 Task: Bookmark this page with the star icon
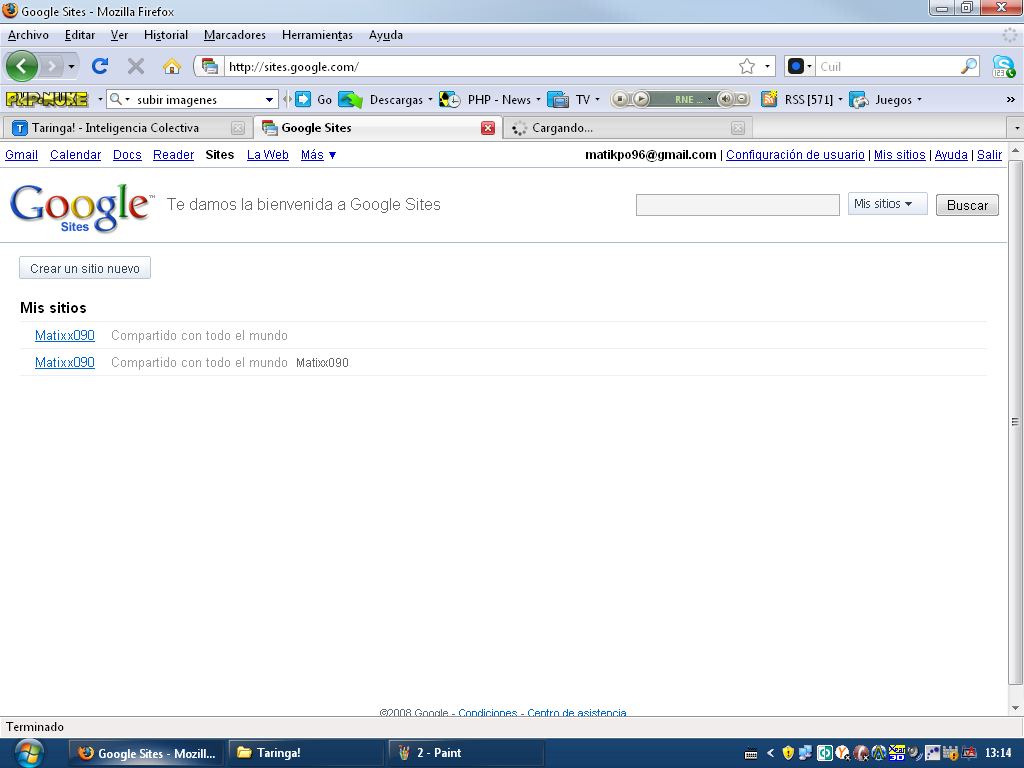(747, 67)
